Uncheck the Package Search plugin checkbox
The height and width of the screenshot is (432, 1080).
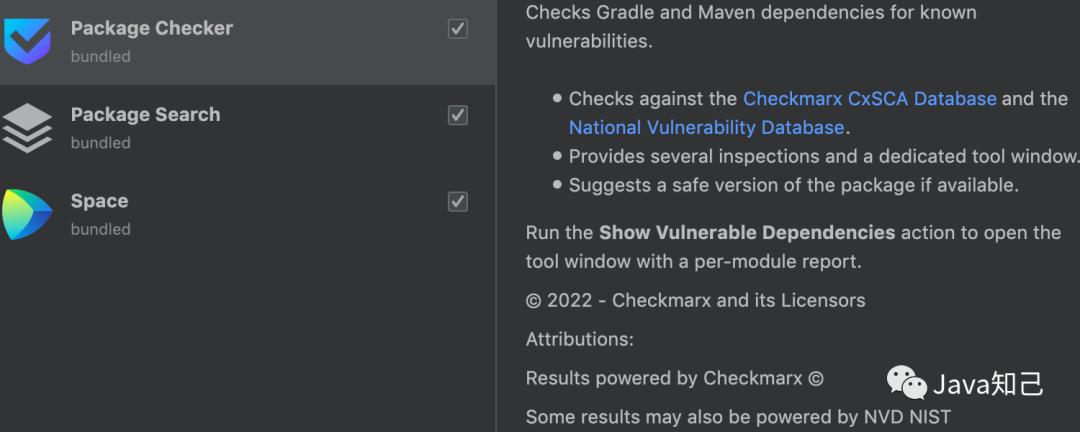[458, 115]
